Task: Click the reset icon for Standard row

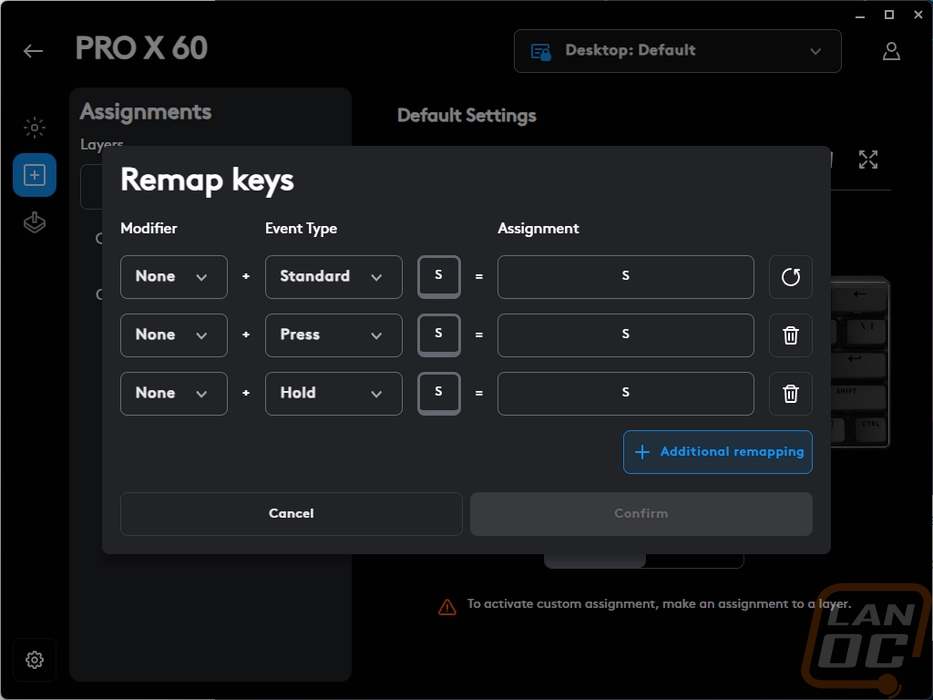Action: (790, 277)
